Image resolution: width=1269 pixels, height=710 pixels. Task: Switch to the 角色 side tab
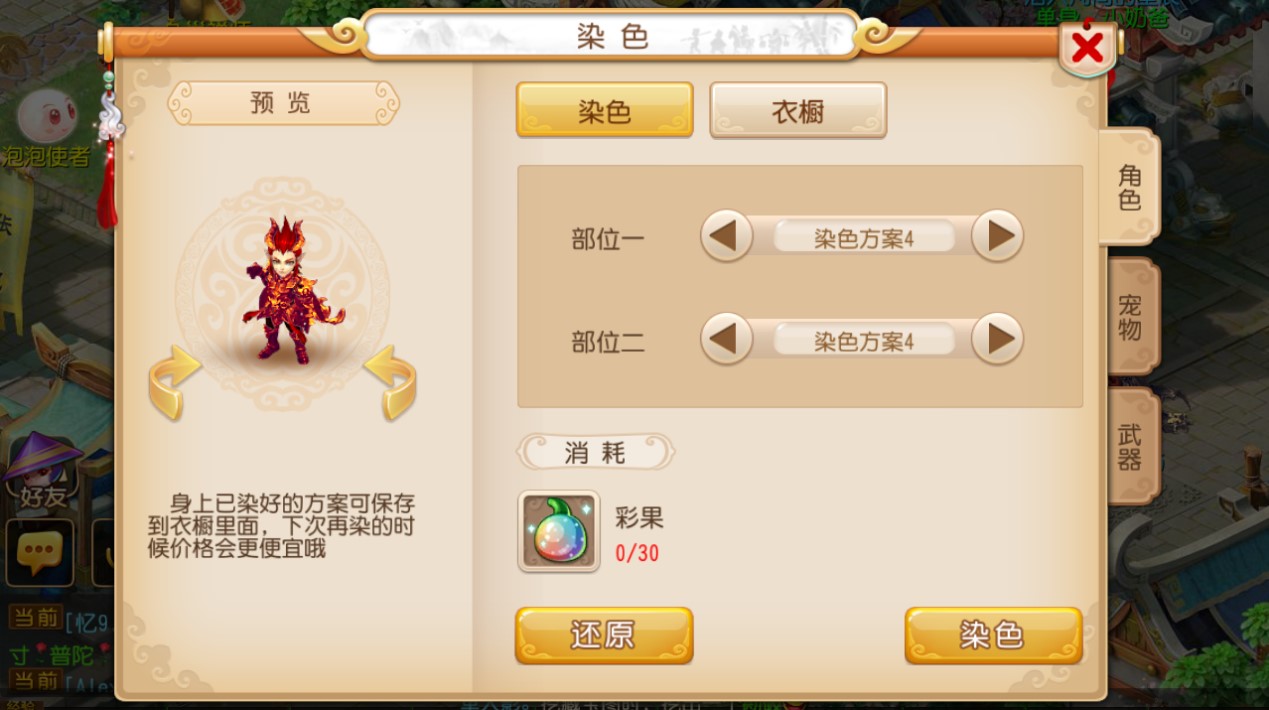1130,187
